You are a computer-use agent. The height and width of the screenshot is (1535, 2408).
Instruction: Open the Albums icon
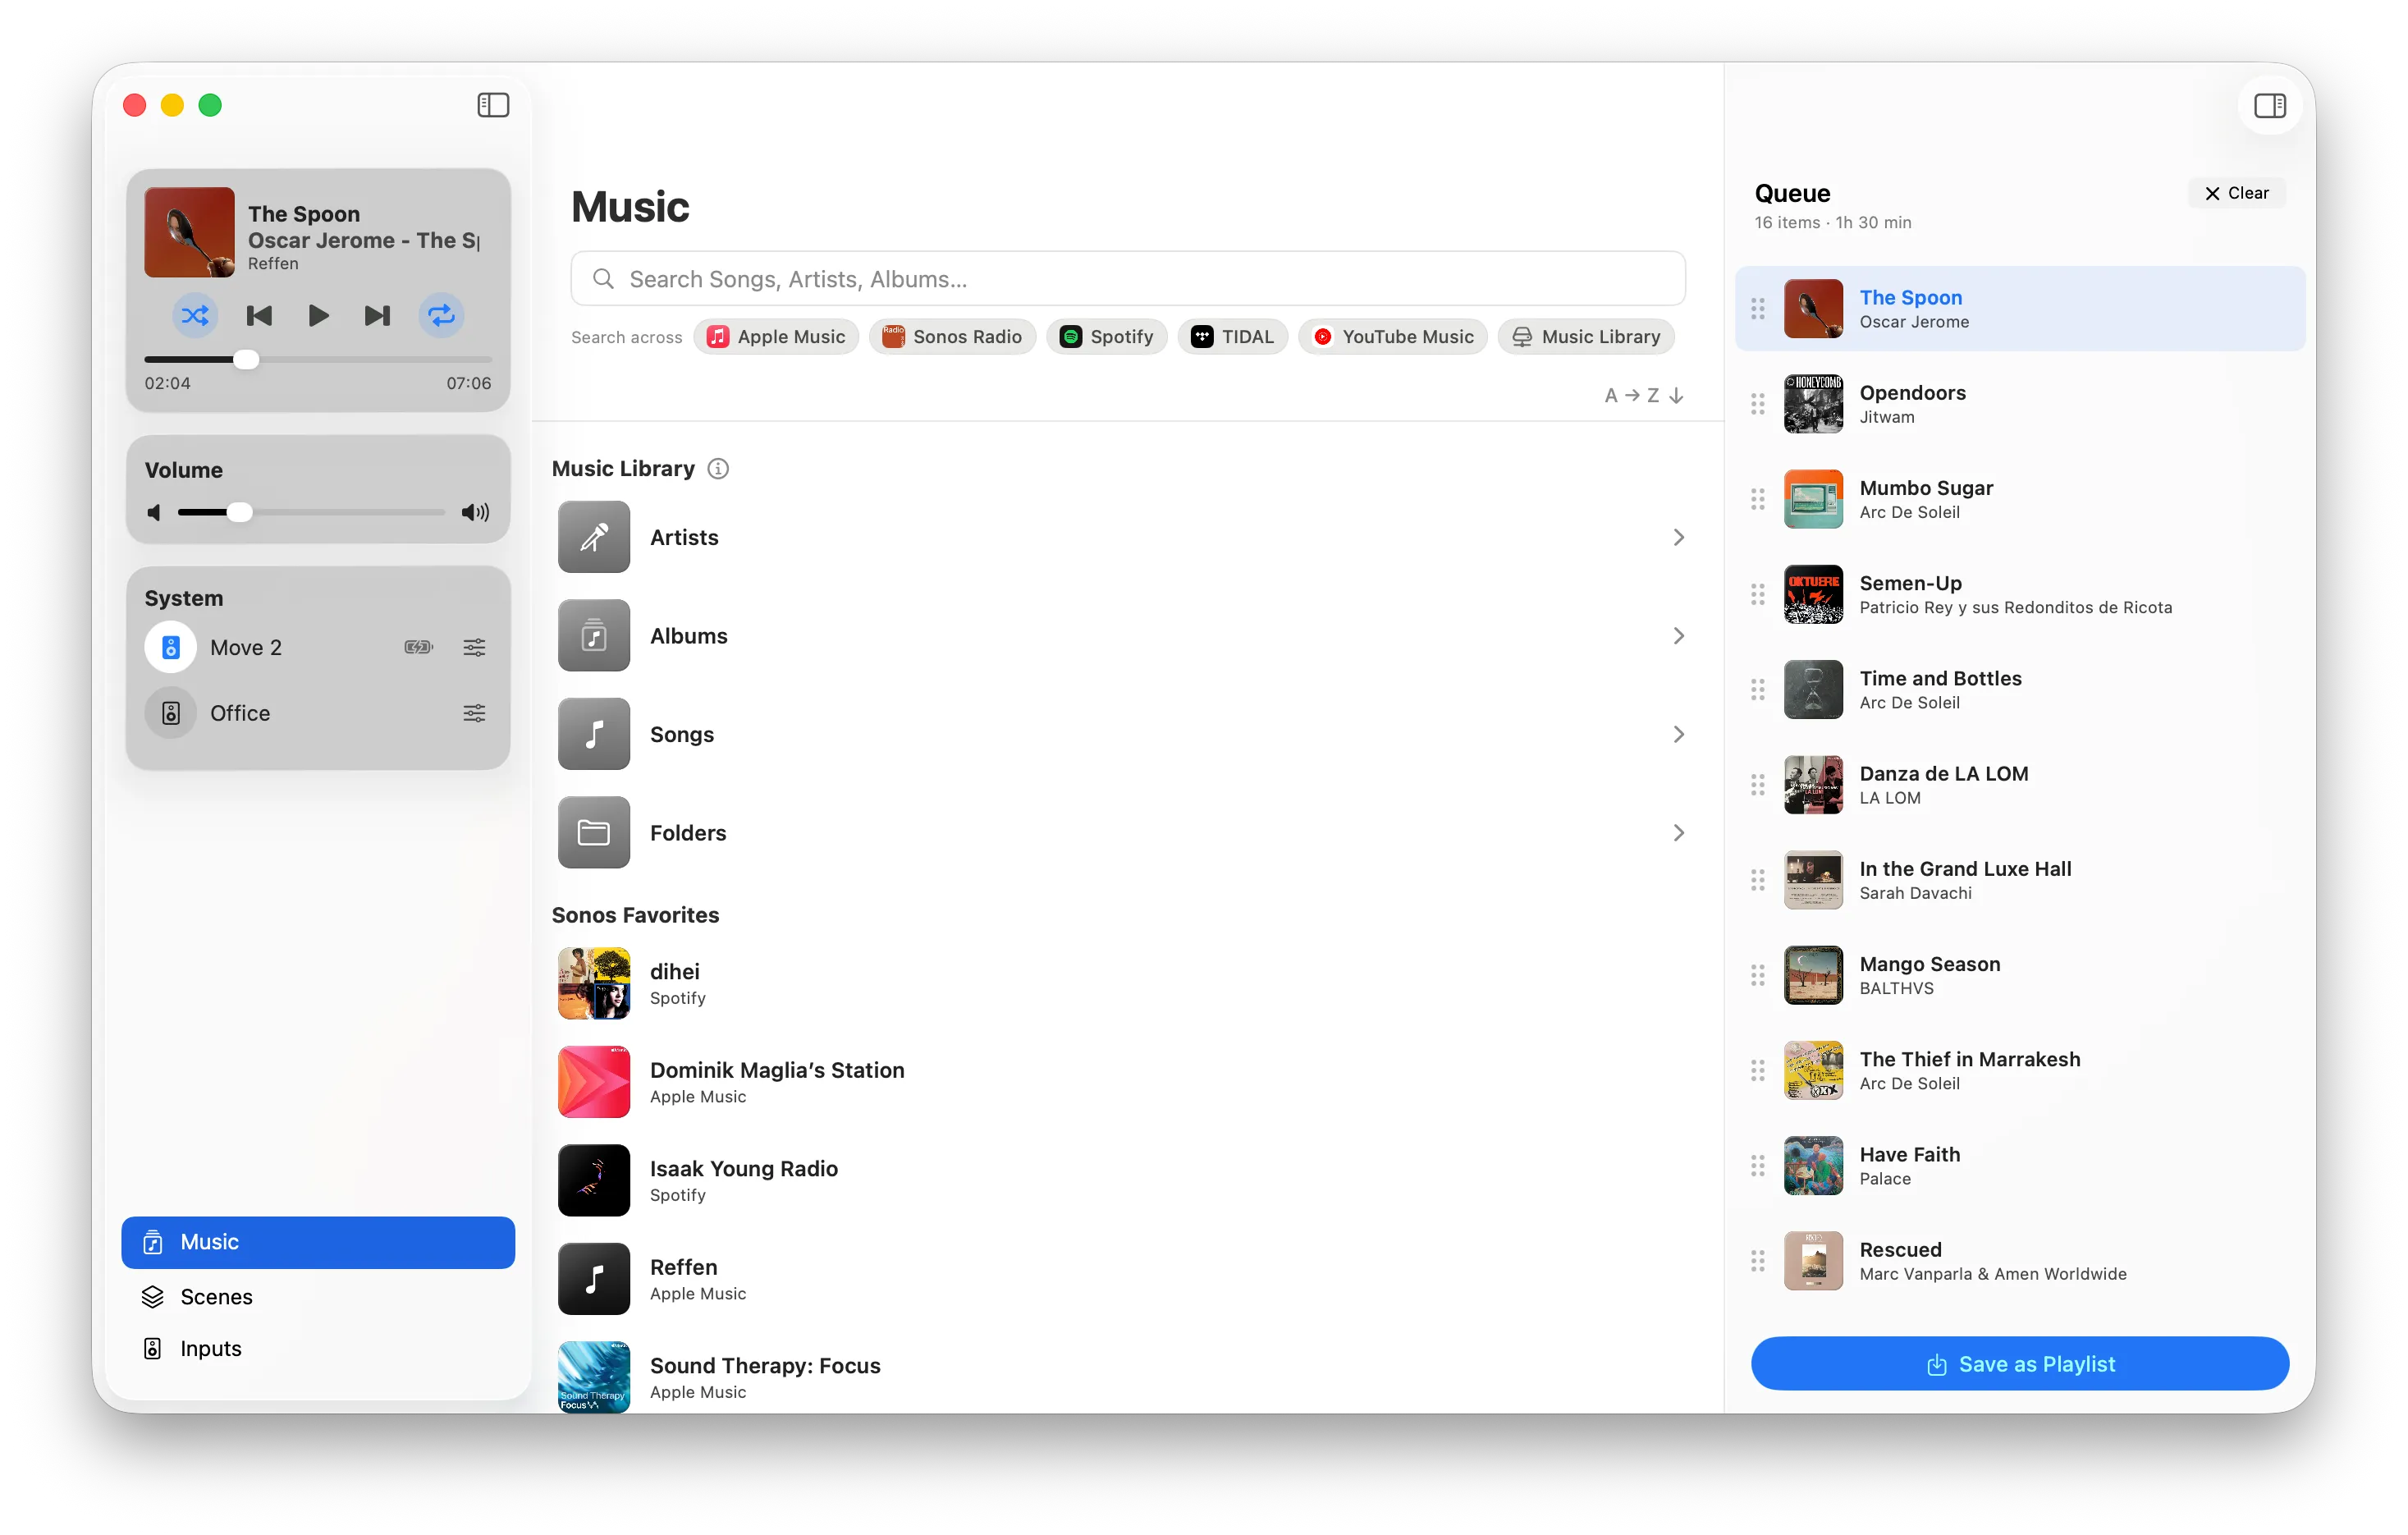(594, 636)
